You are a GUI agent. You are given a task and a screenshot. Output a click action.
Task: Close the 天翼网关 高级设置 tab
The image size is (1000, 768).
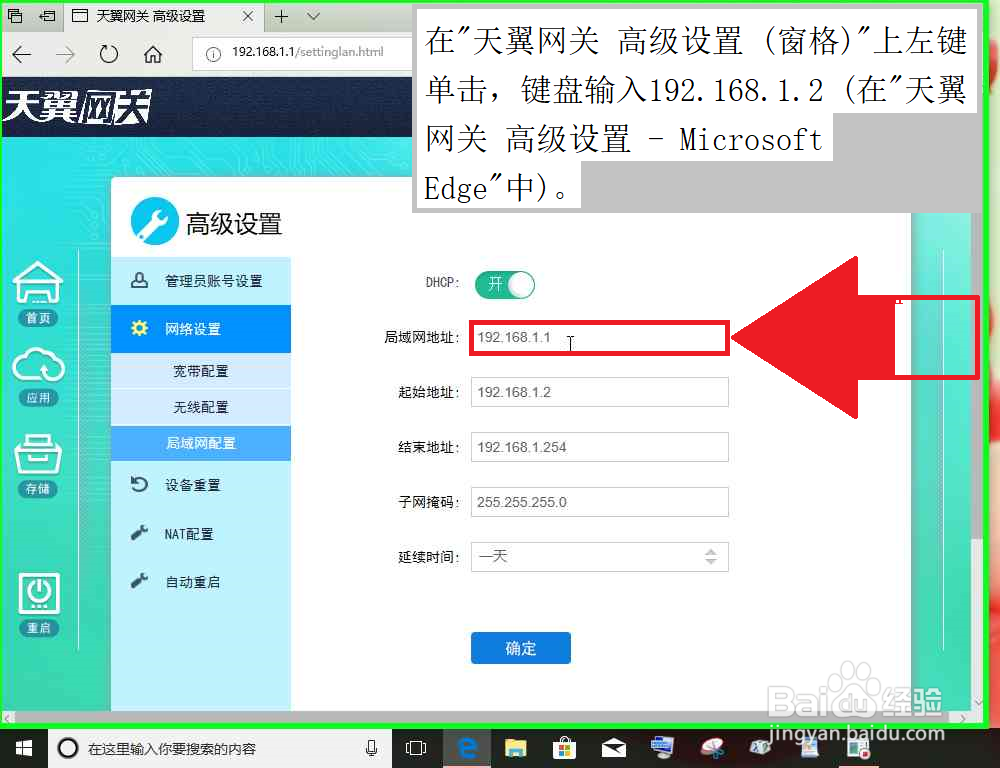[247, 17]
